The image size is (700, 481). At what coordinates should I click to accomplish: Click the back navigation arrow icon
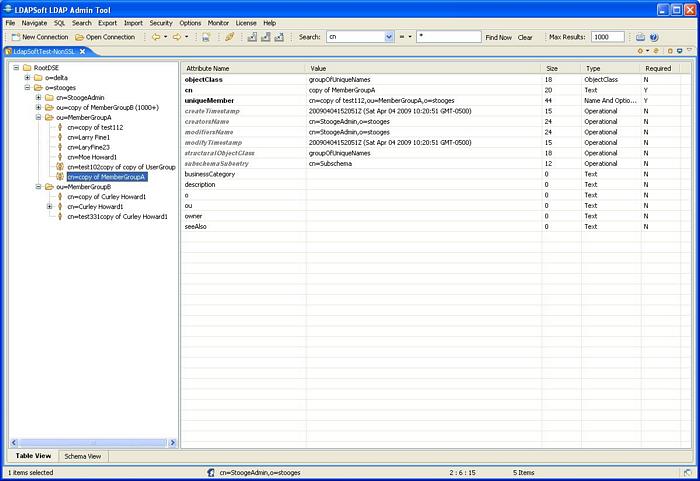coord(155,37)
